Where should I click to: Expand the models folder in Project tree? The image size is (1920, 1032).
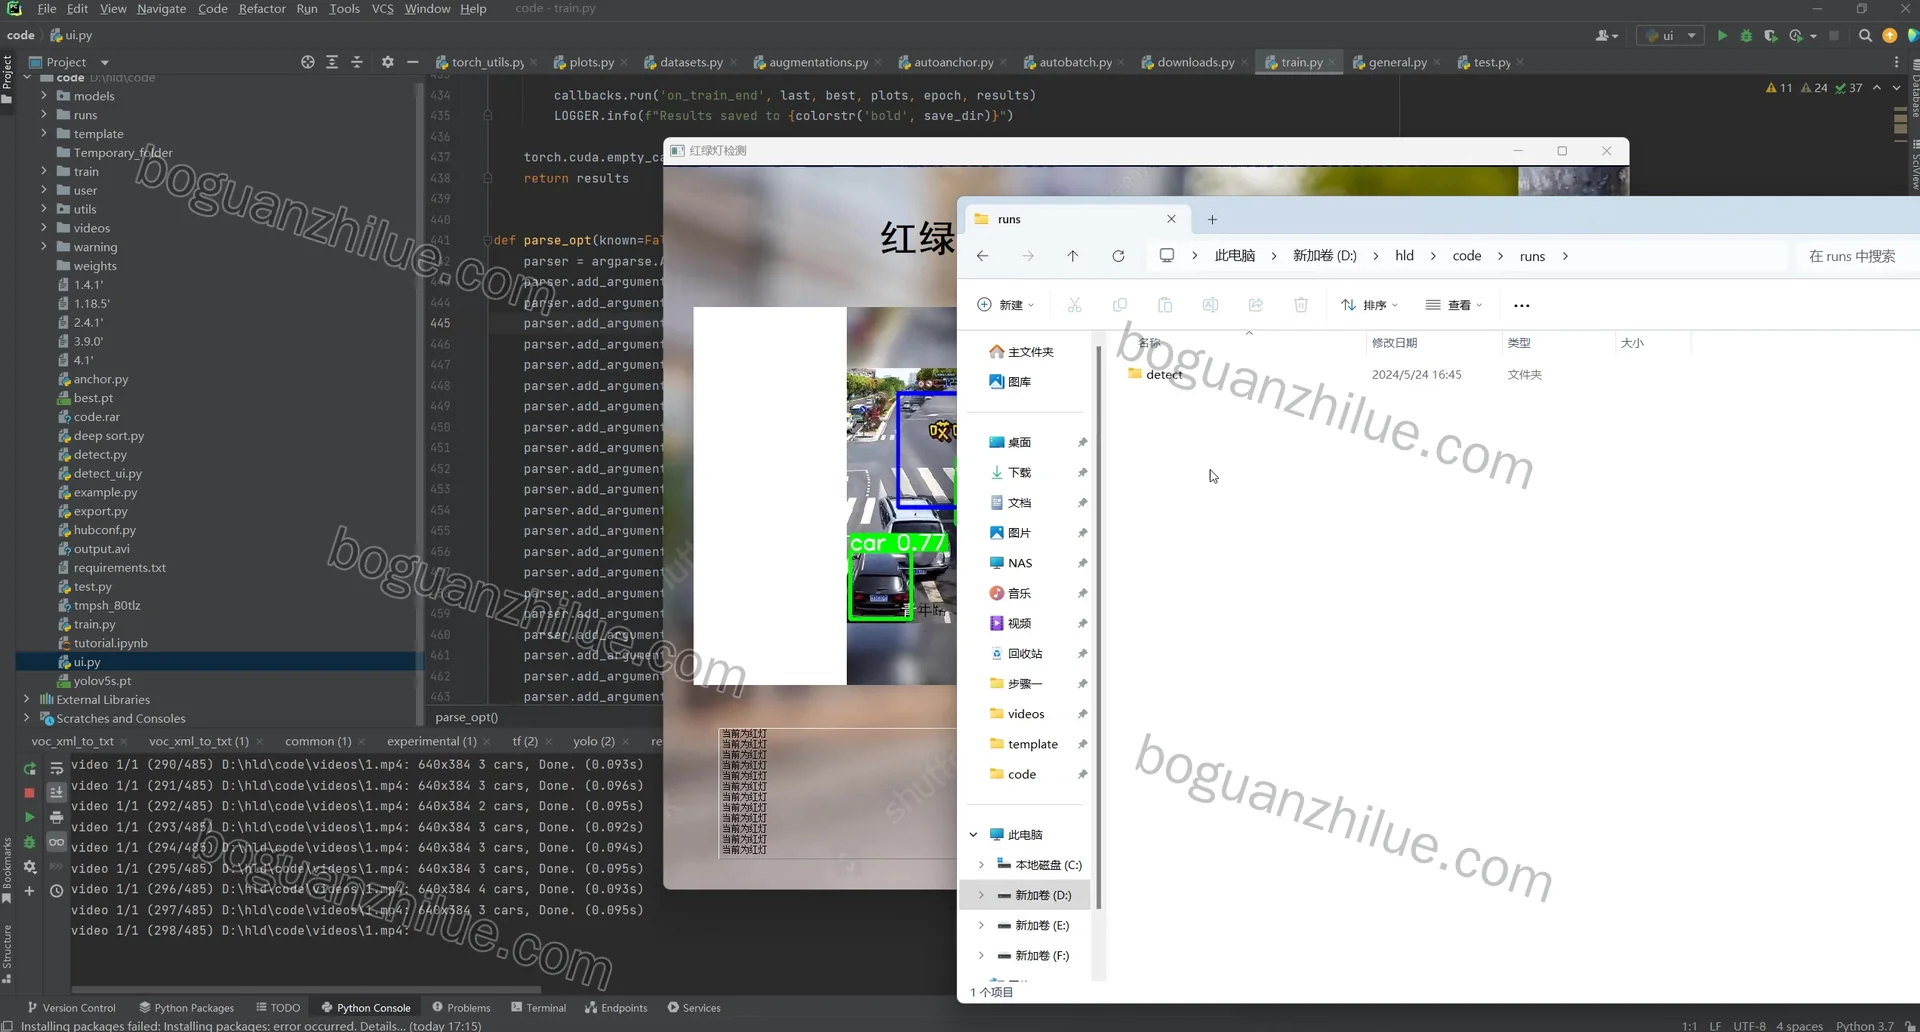pos(44,96)
